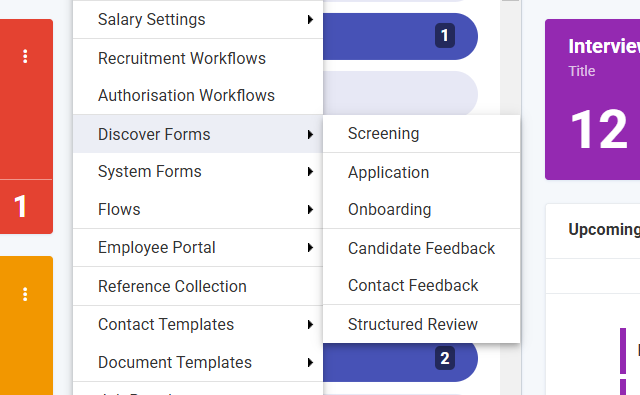Select Reference Collection menu item
640x395 pixels.
[x=198, y=286]
